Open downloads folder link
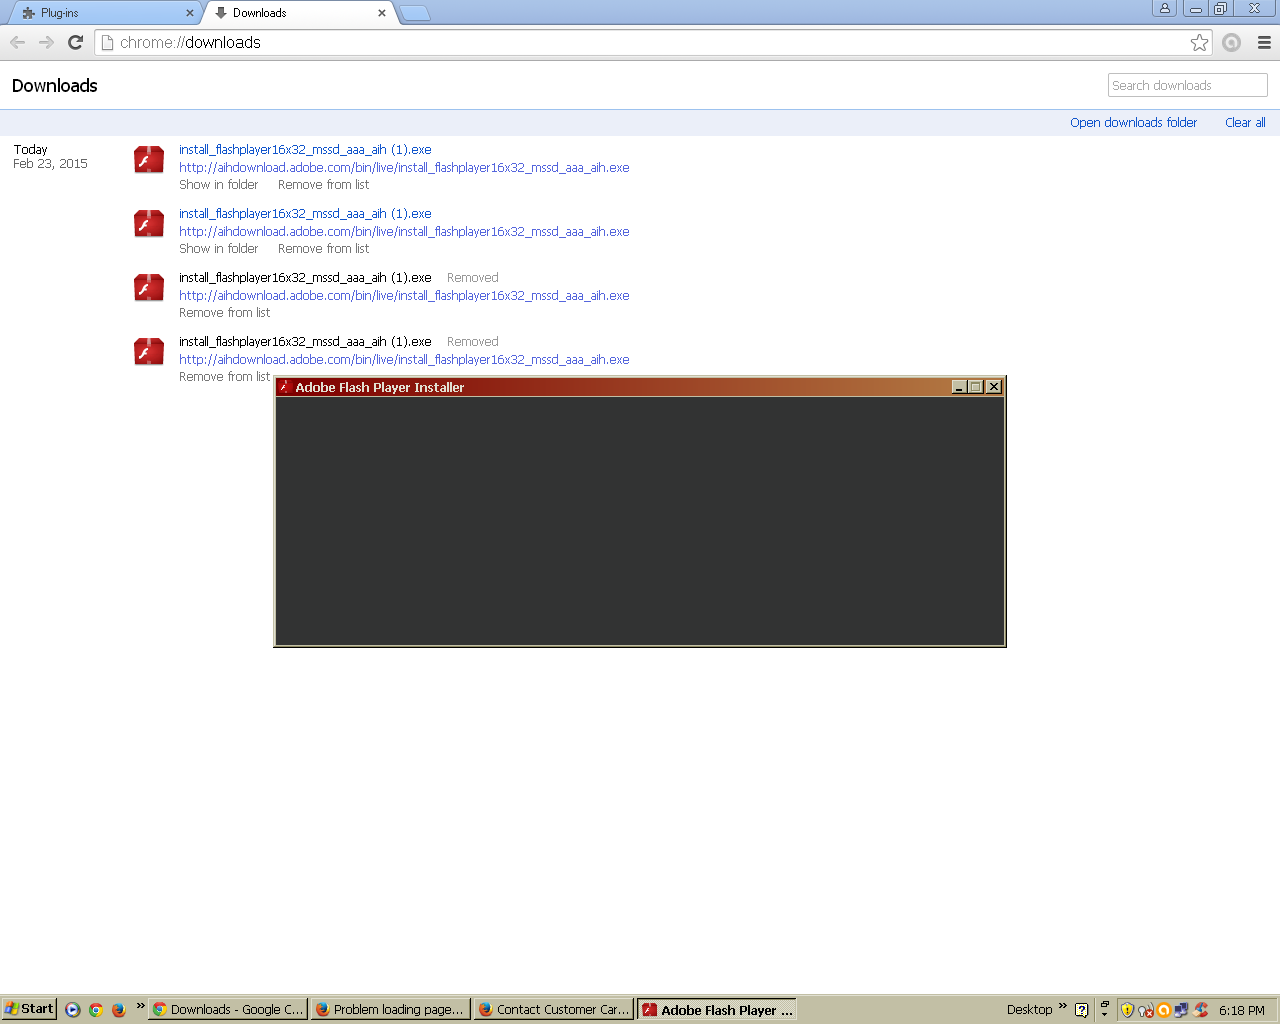The image size is (1280, 1024). (1133, 122)
